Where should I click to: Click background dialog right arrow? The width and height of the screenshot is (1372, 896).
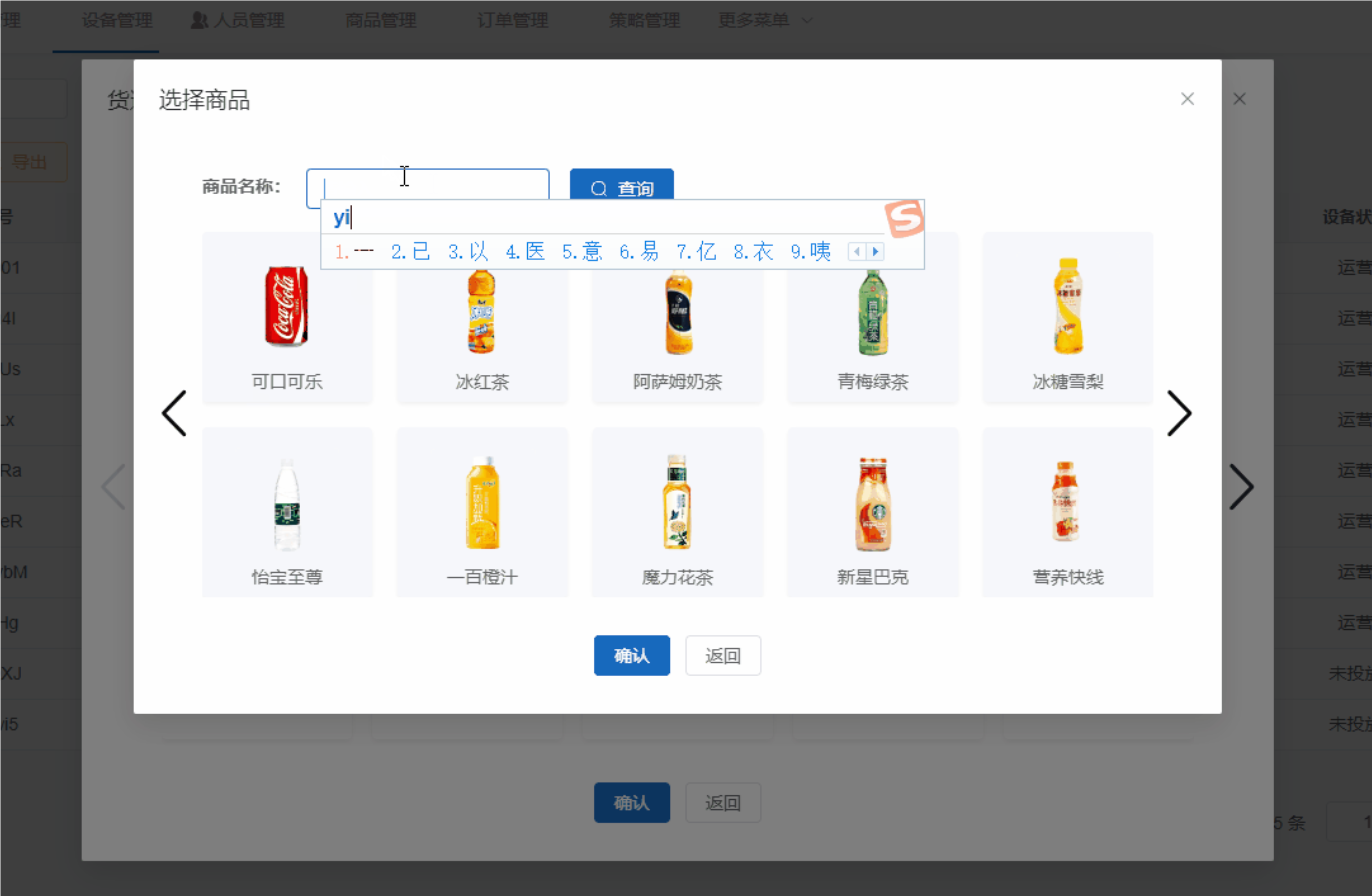(1241, 487)
